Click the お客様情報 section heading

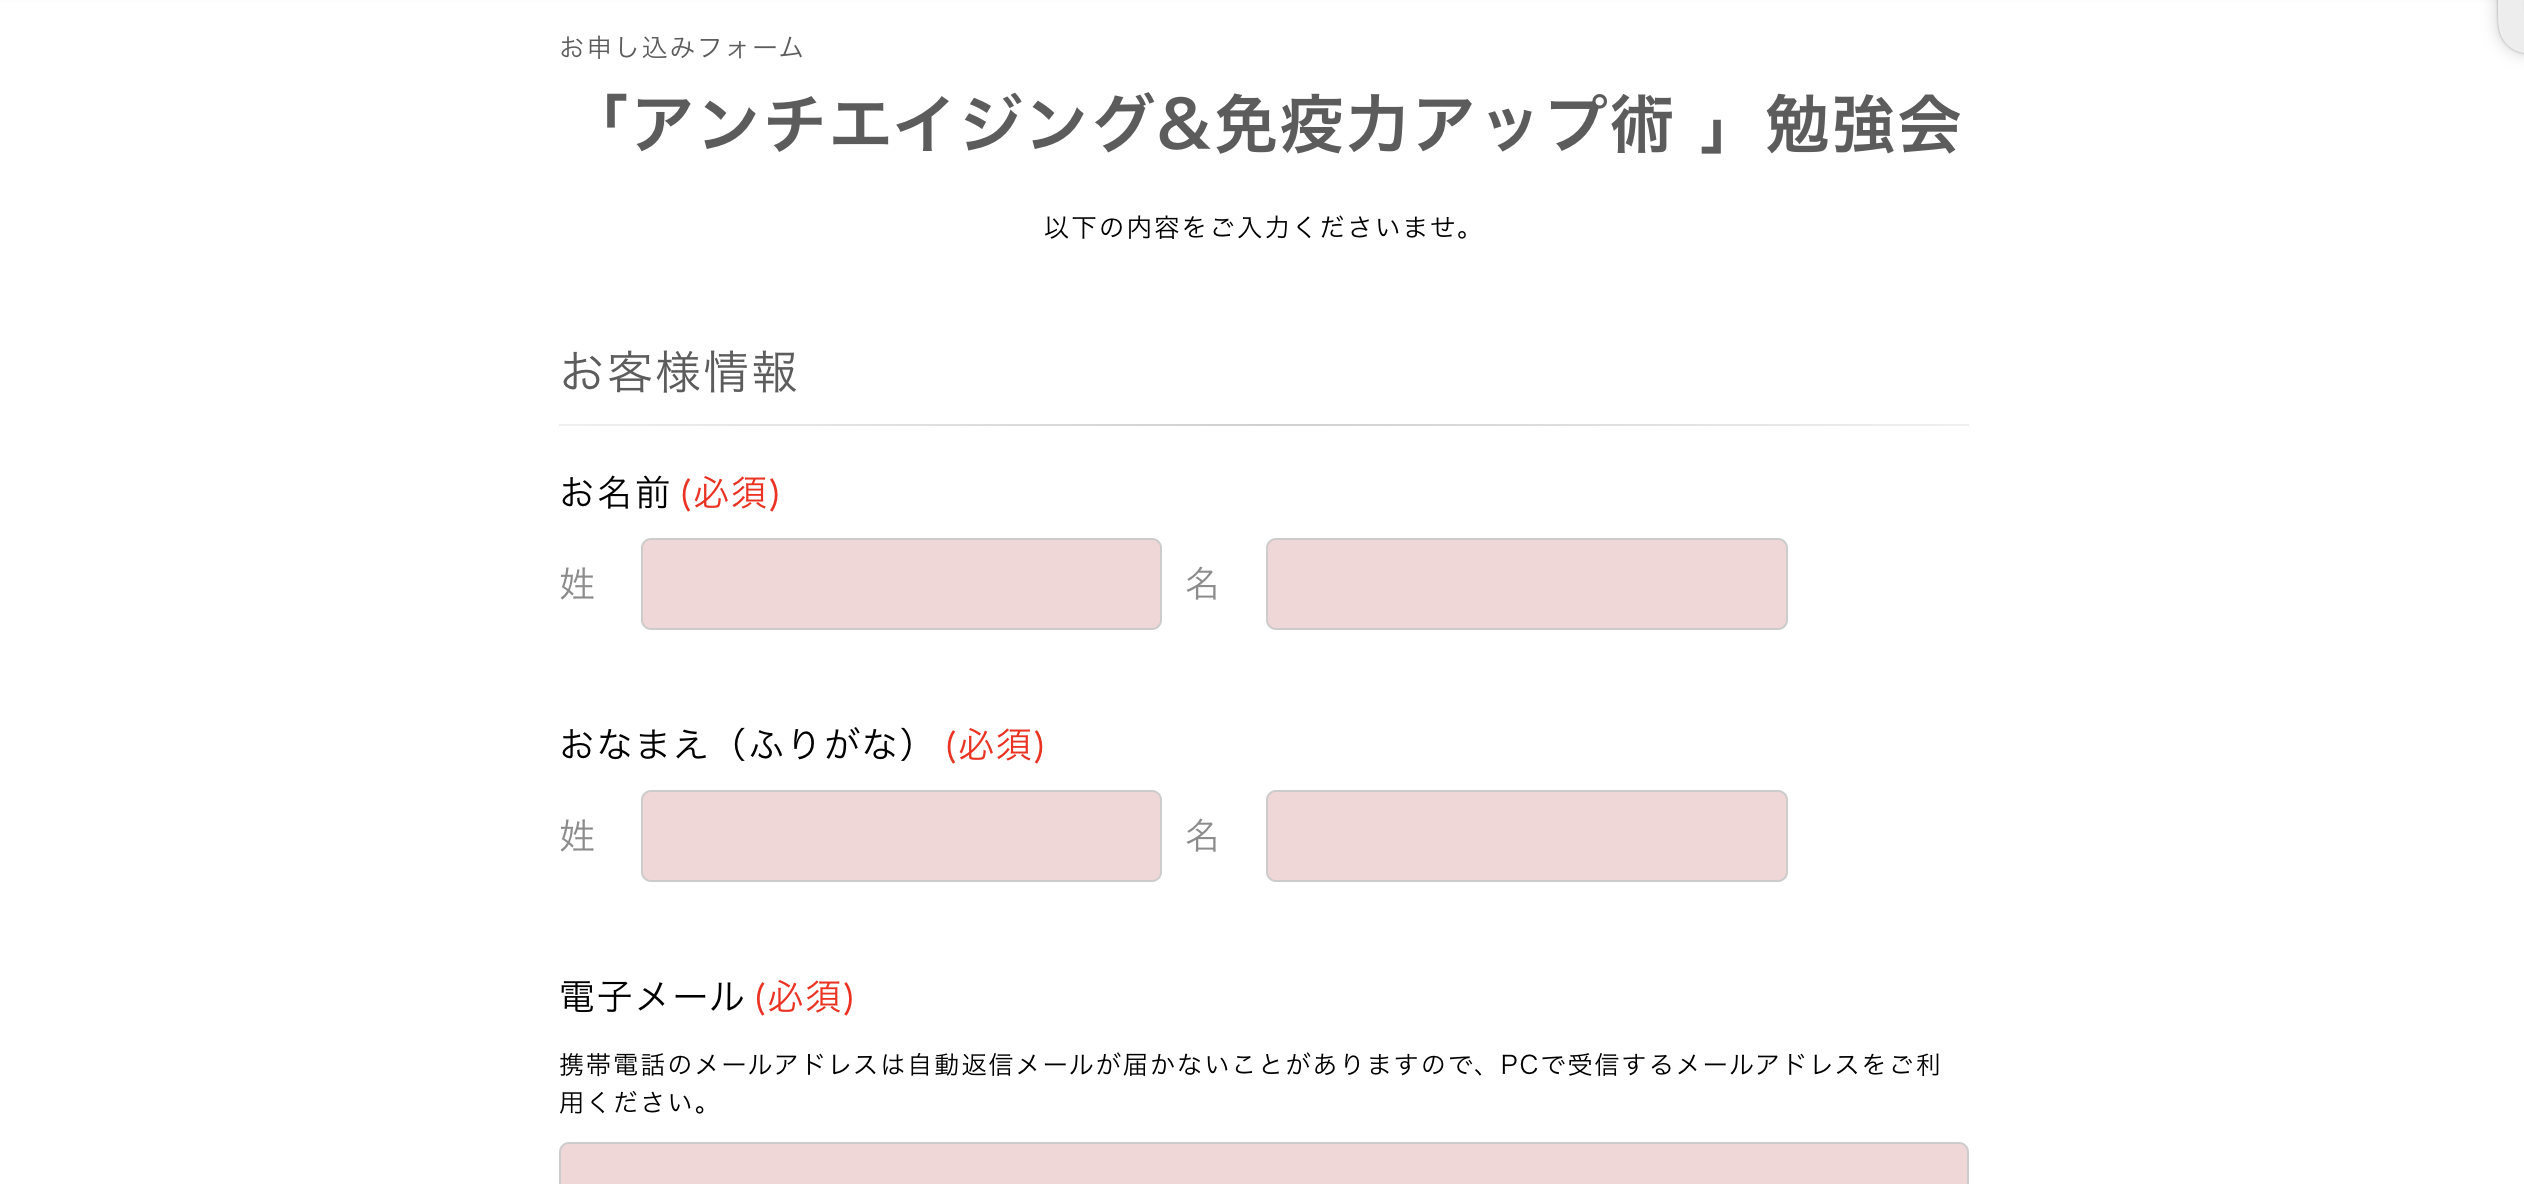point(680,375)
